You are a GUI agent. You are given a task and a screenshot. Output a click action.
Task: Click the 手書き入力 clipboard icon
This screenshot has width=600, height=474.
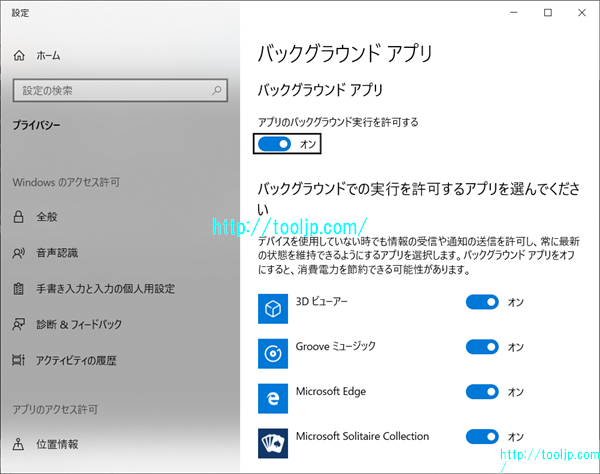coord(18,288)
